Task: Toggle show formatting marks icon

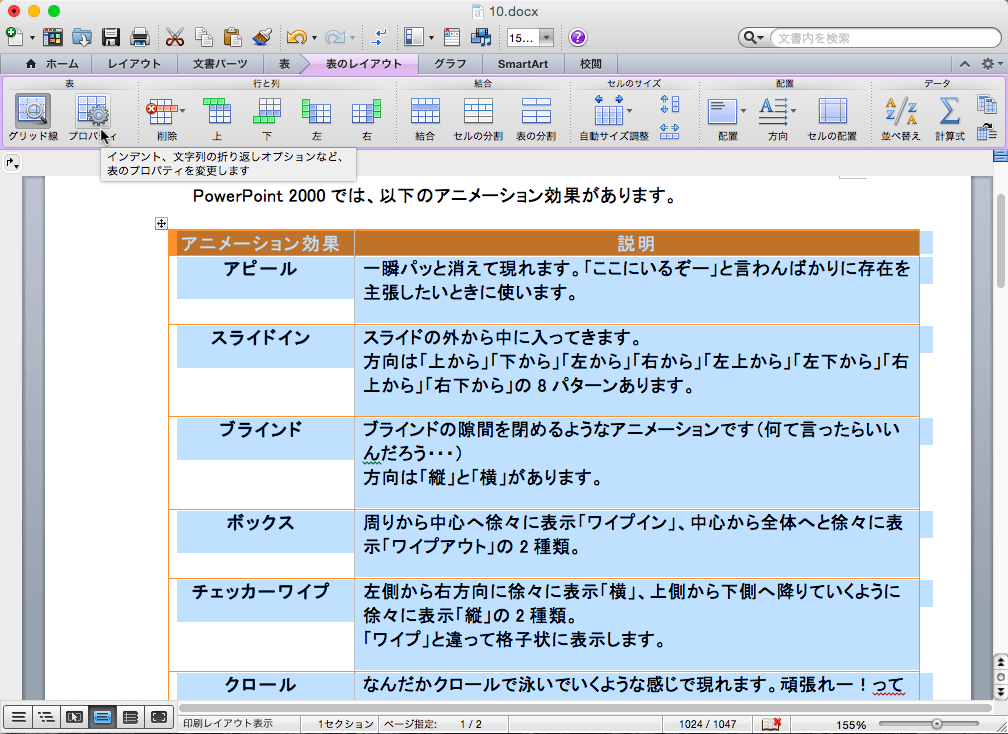Action: [379, 37]
